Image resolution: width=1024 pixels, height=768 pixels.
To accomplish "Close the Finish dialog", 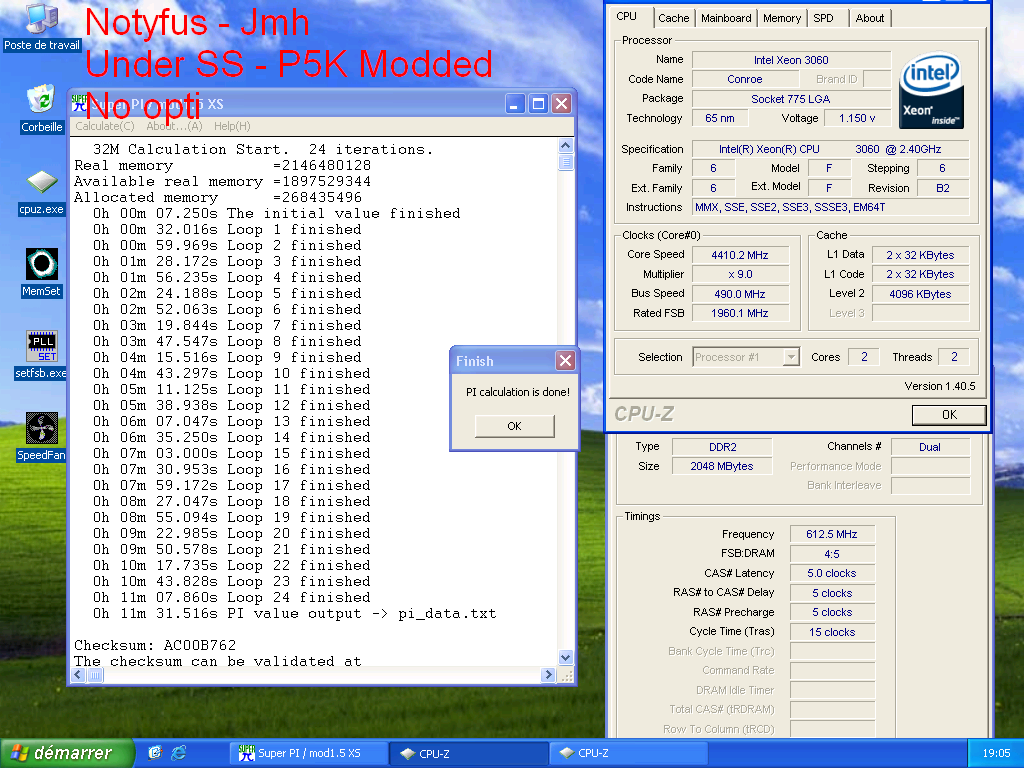I will (566, 360).
